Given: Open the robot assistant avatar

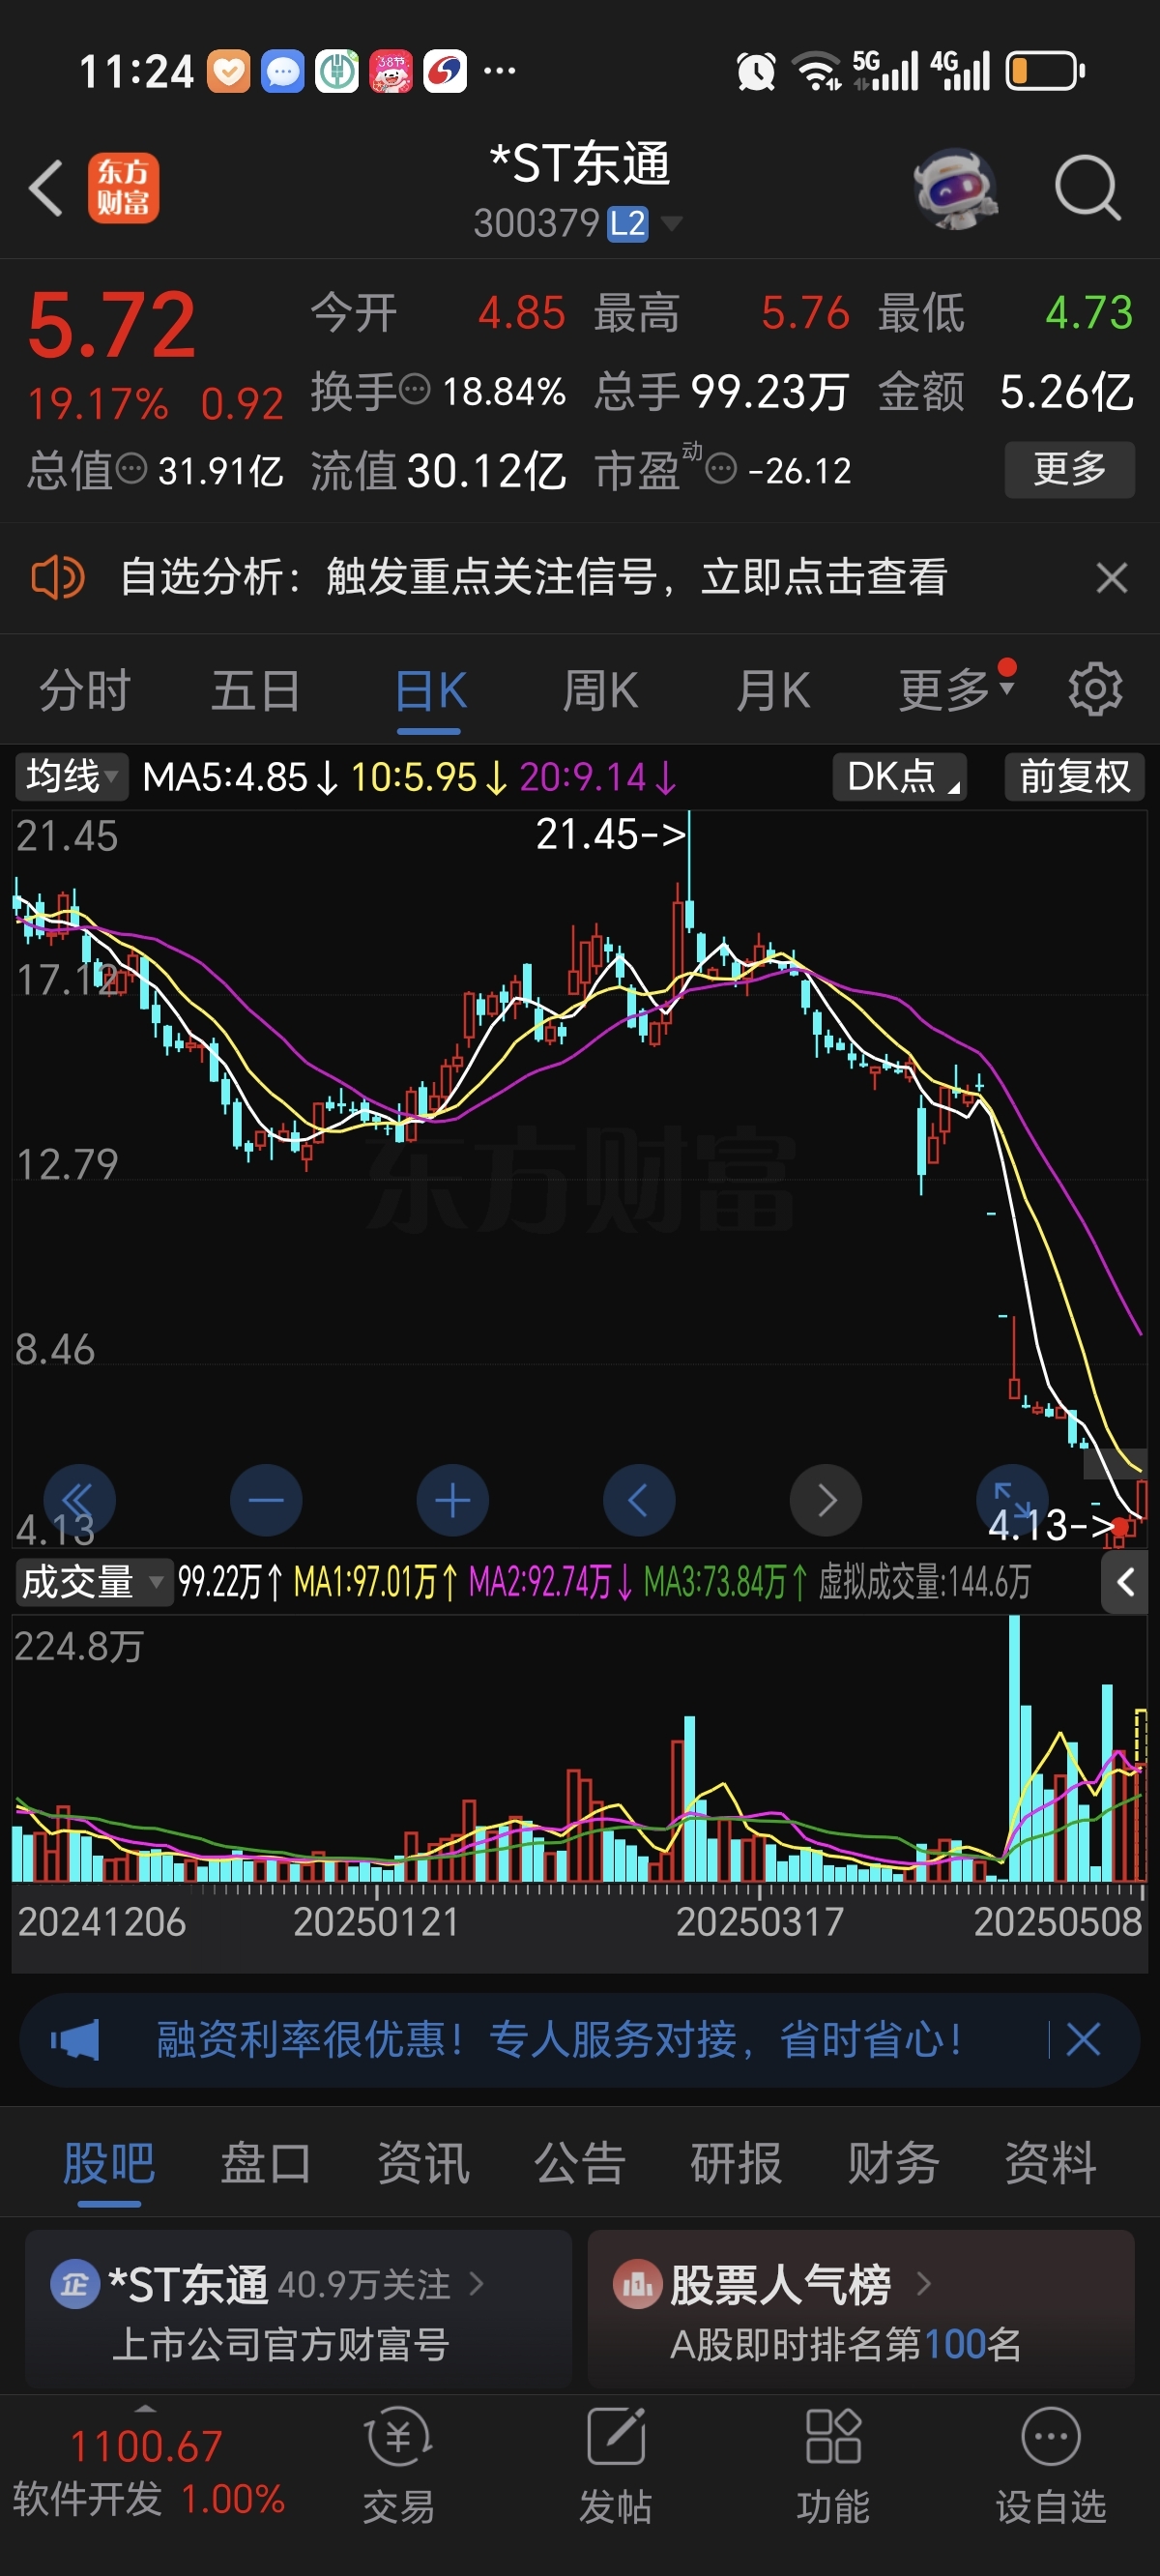Looking at the screenshot, I should [955, 187].
